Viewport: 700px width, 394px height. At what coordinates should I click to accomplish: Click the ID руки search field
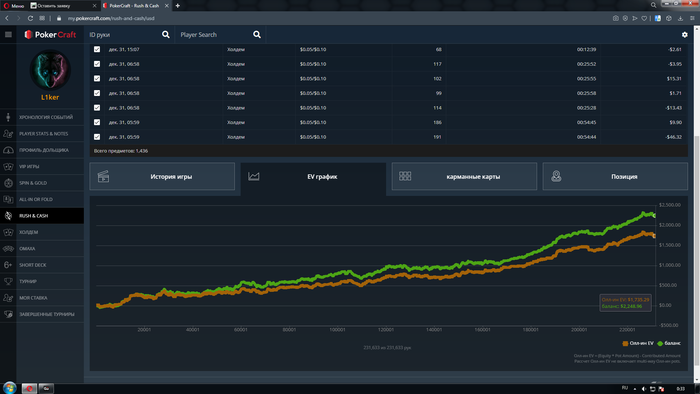[123, 34]
